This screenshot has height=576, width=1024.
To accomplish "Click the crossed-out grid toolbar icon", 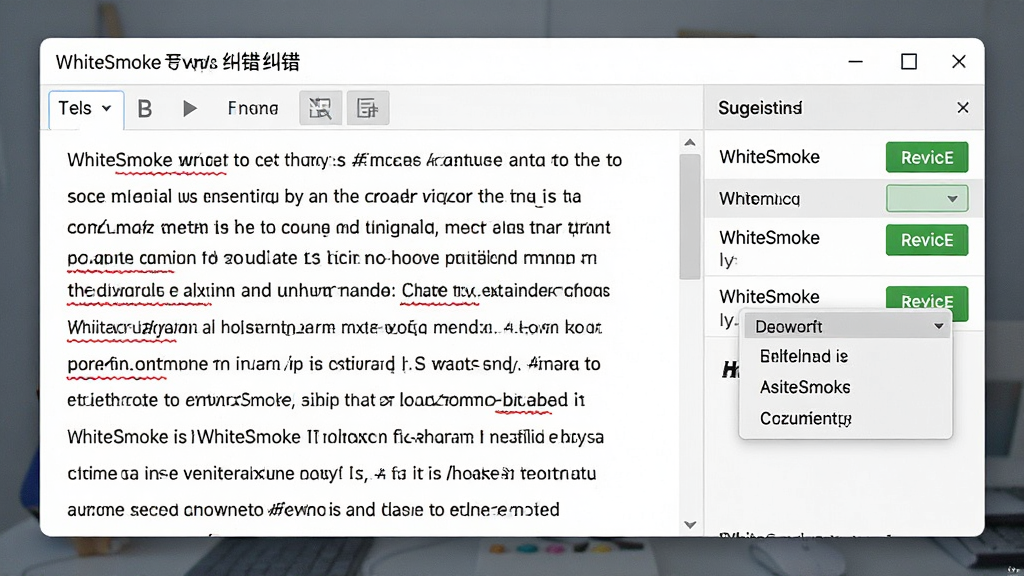I will point(320,108).
